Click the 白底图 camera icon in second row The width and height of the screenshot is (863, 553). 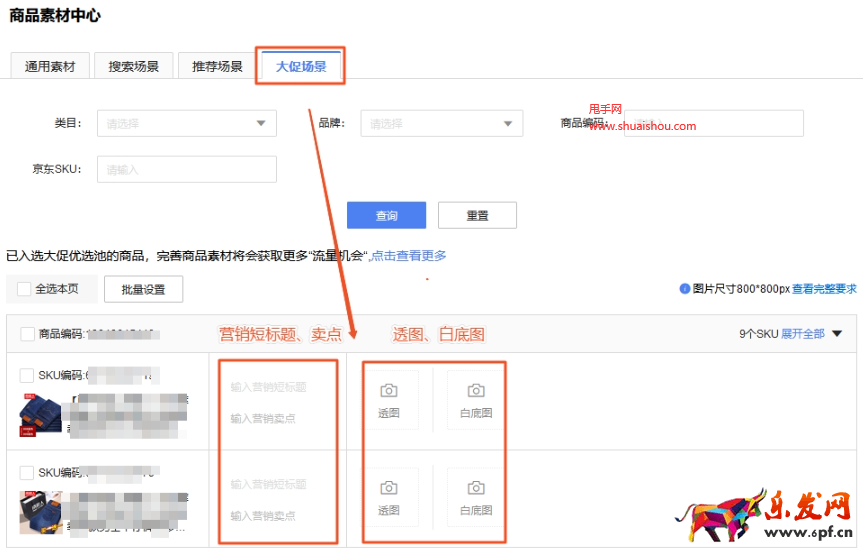(x=476, y=488)
